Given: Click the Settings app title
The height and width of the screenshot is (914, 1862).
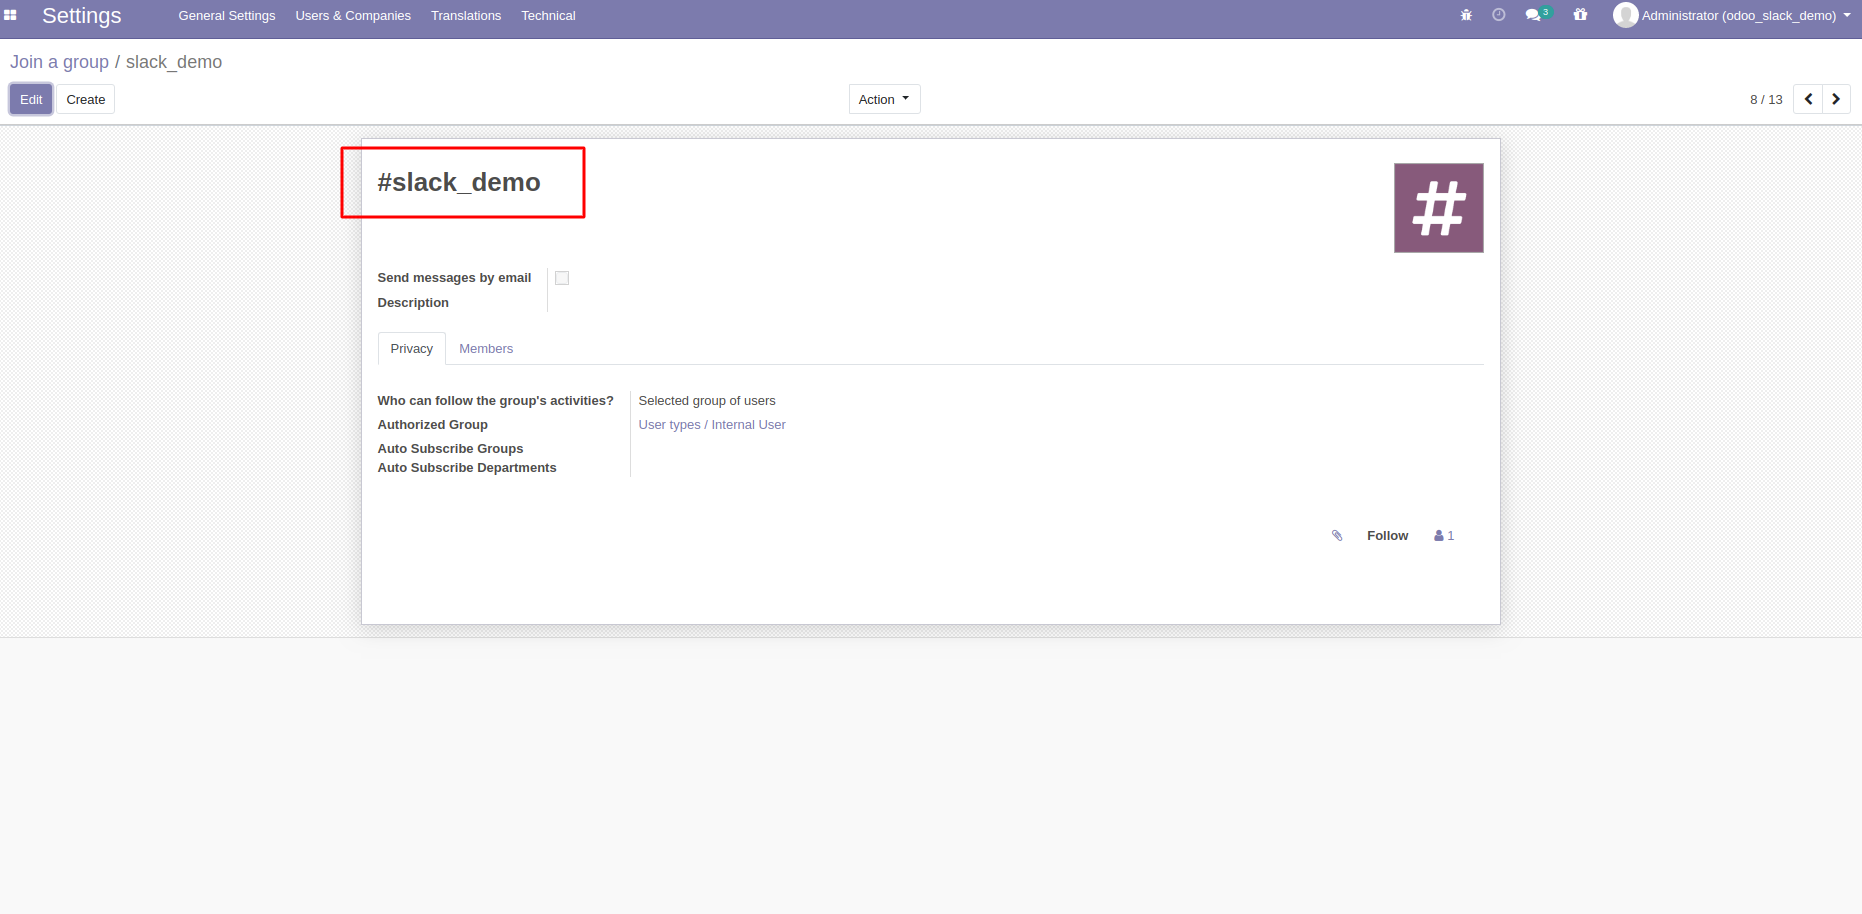Looking at the screenshot, I should (x=82, y=16).
